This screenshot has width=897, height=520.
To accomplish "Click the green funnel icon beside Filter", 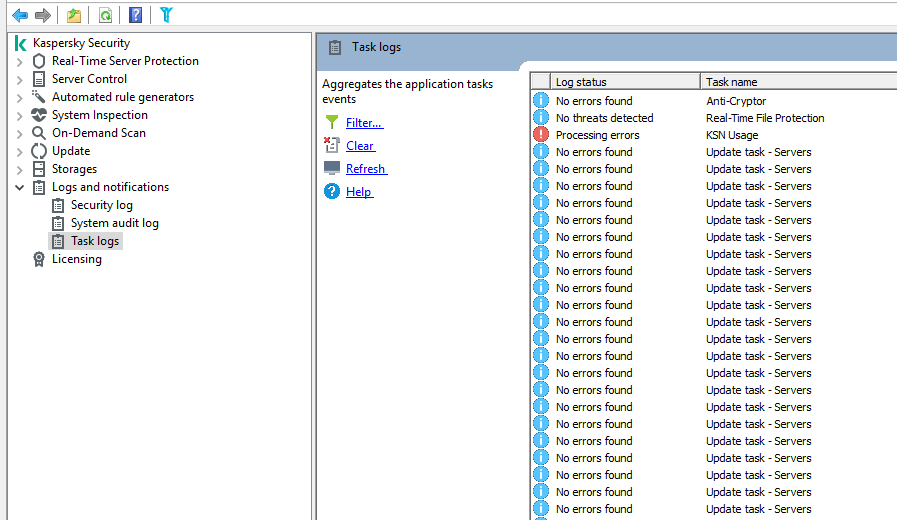I will pos(332,122).
